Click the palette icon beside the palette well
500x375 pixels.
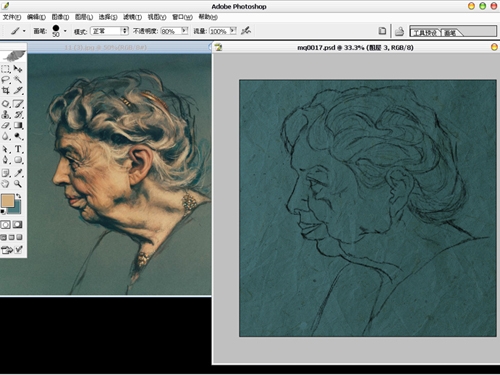tap(399, 31)
